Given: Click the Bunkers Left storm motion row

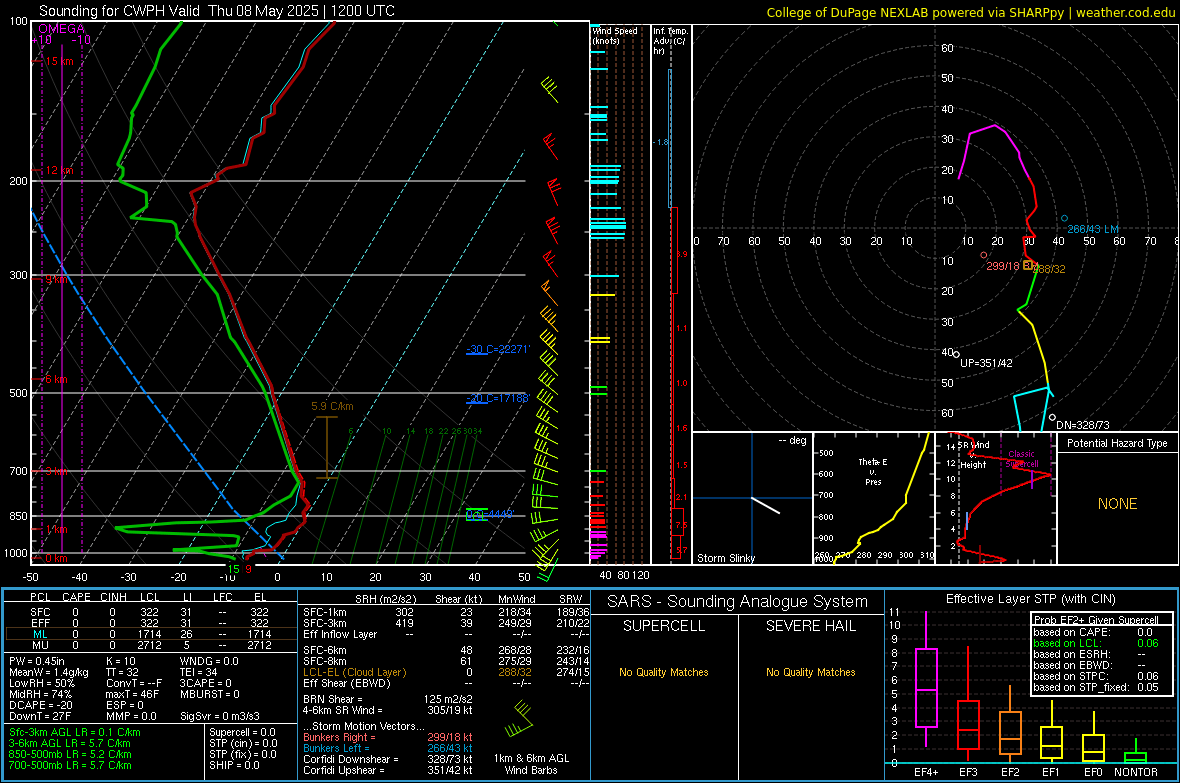Looking at the screenshot, I should pyautogui.click(x=388, y=748).
